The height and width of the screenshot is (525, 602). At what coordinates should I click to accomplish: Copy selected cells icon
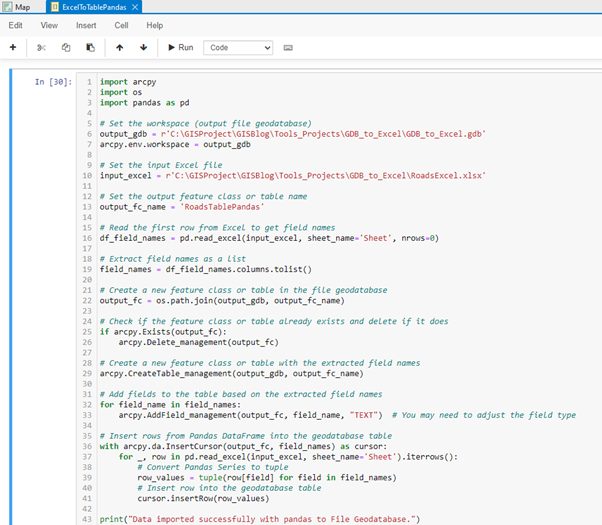(x=66, y=48)
